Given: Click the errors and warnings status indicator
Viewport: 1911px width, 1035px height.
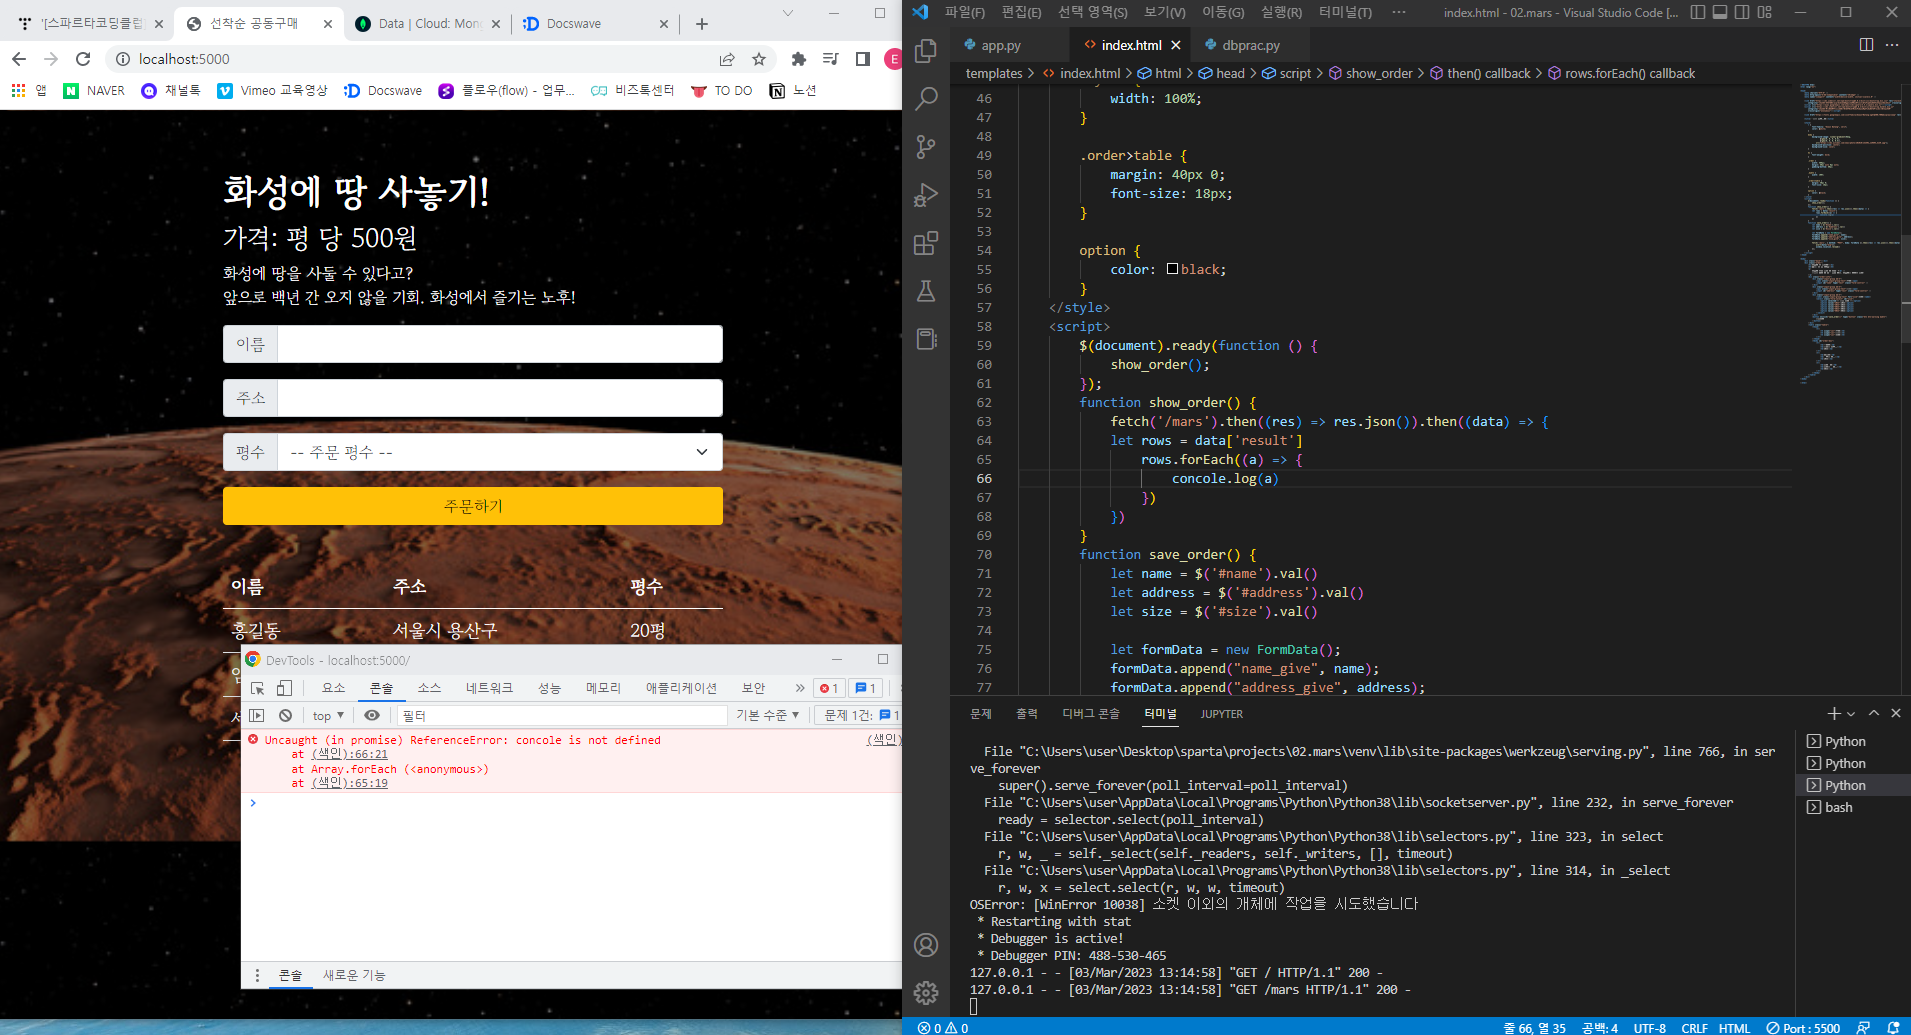Looking at the screenshot, I should [x=942, y=1027].
